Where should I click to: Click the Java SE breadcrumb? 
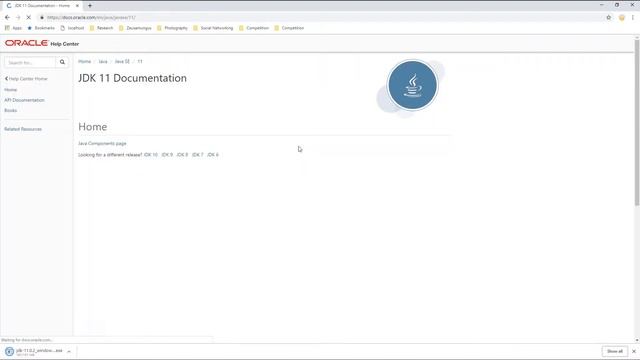click(122, 62)
